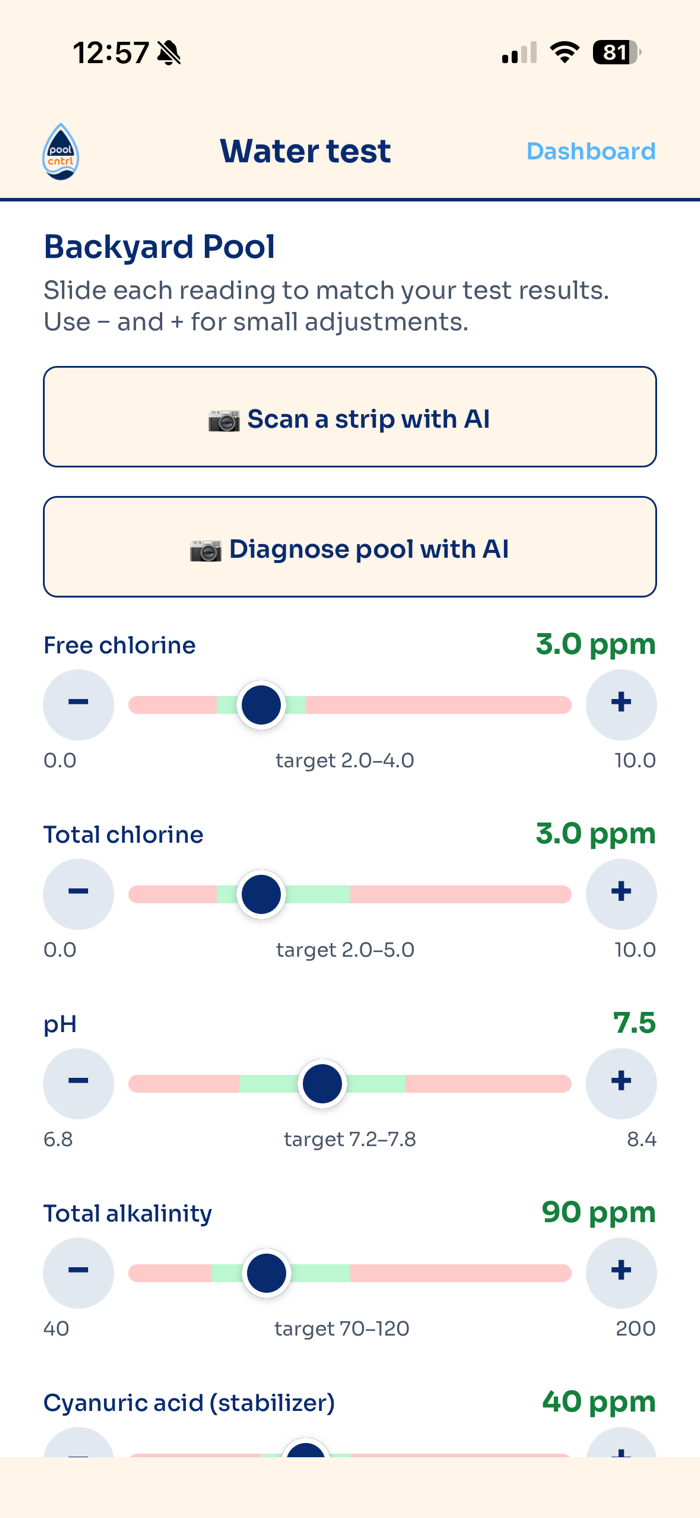Tap Diagnose pool with AI button
This screenshot has width=700, height=1518.
pyautogui.click(x=350, y=547)
